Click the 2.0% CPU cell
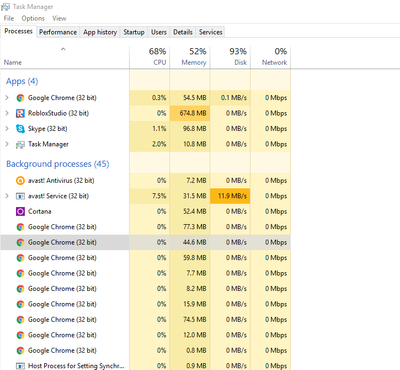Image resolution: width=400 pixels, height=370 pixels. 150,144
